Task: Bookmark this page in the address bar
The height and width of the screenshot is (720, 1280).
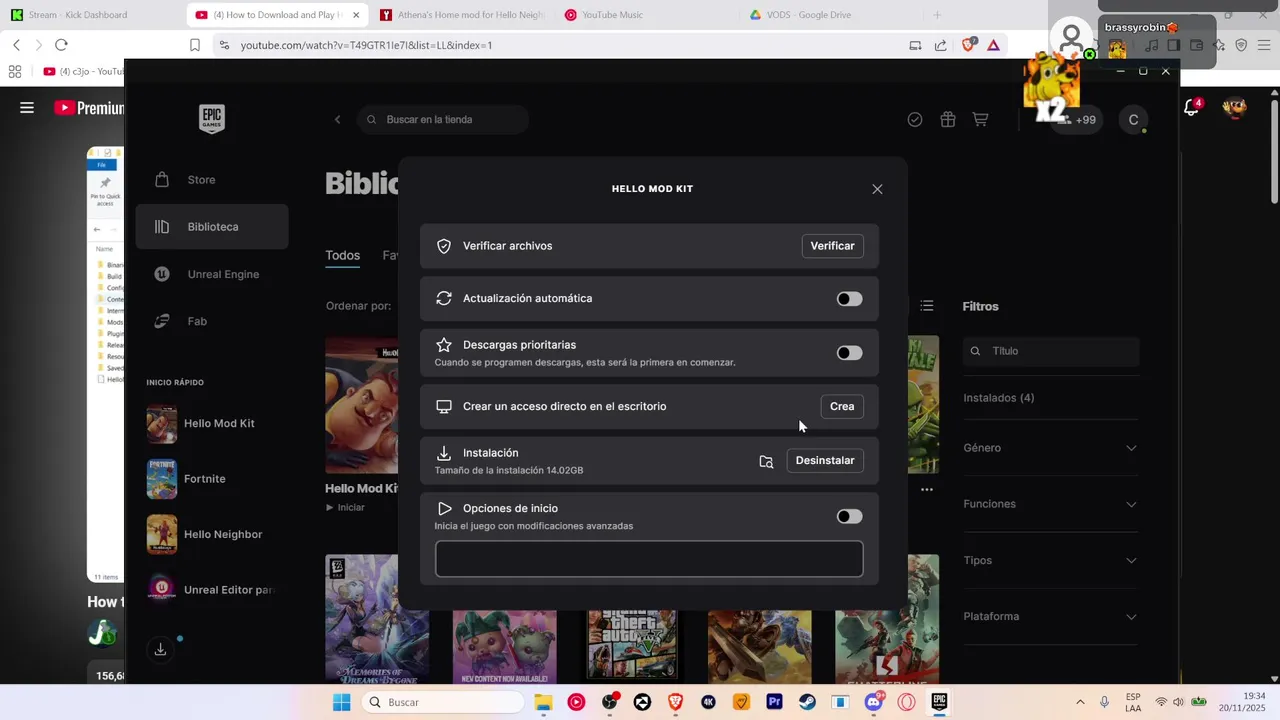Action: 195,45
